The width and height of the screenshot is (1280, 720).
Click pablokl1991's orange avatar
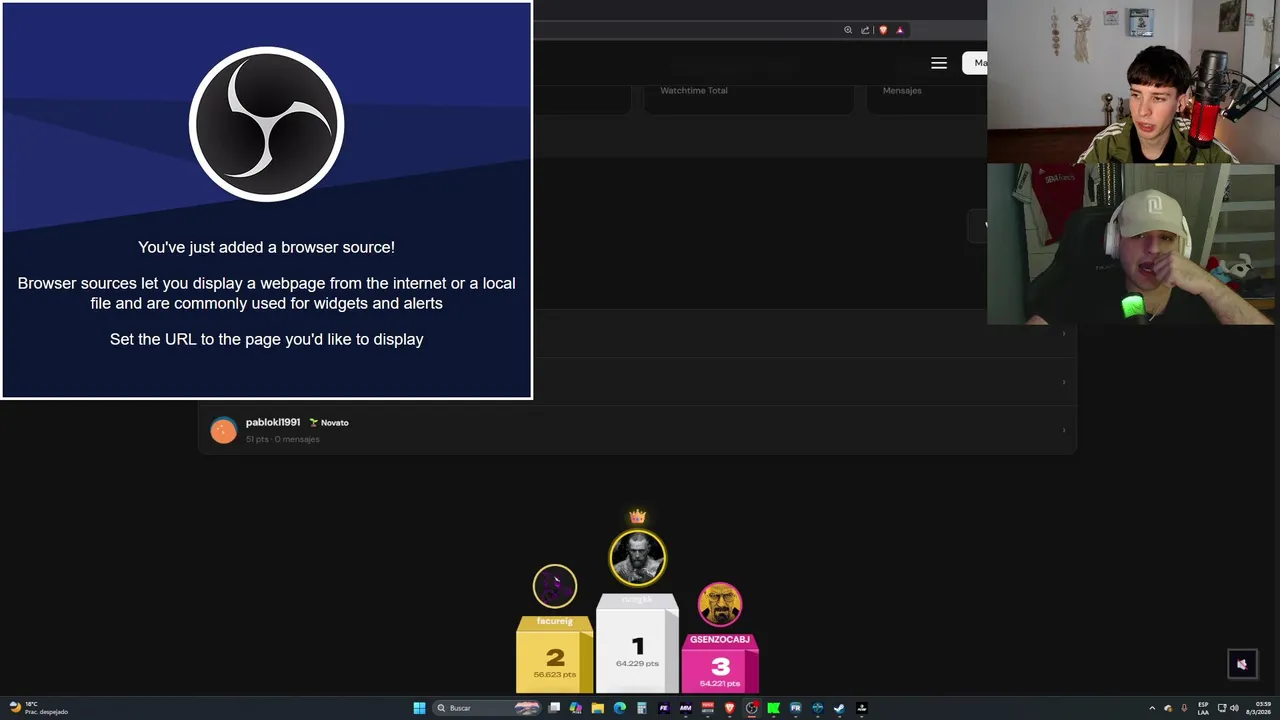[223, 430]
